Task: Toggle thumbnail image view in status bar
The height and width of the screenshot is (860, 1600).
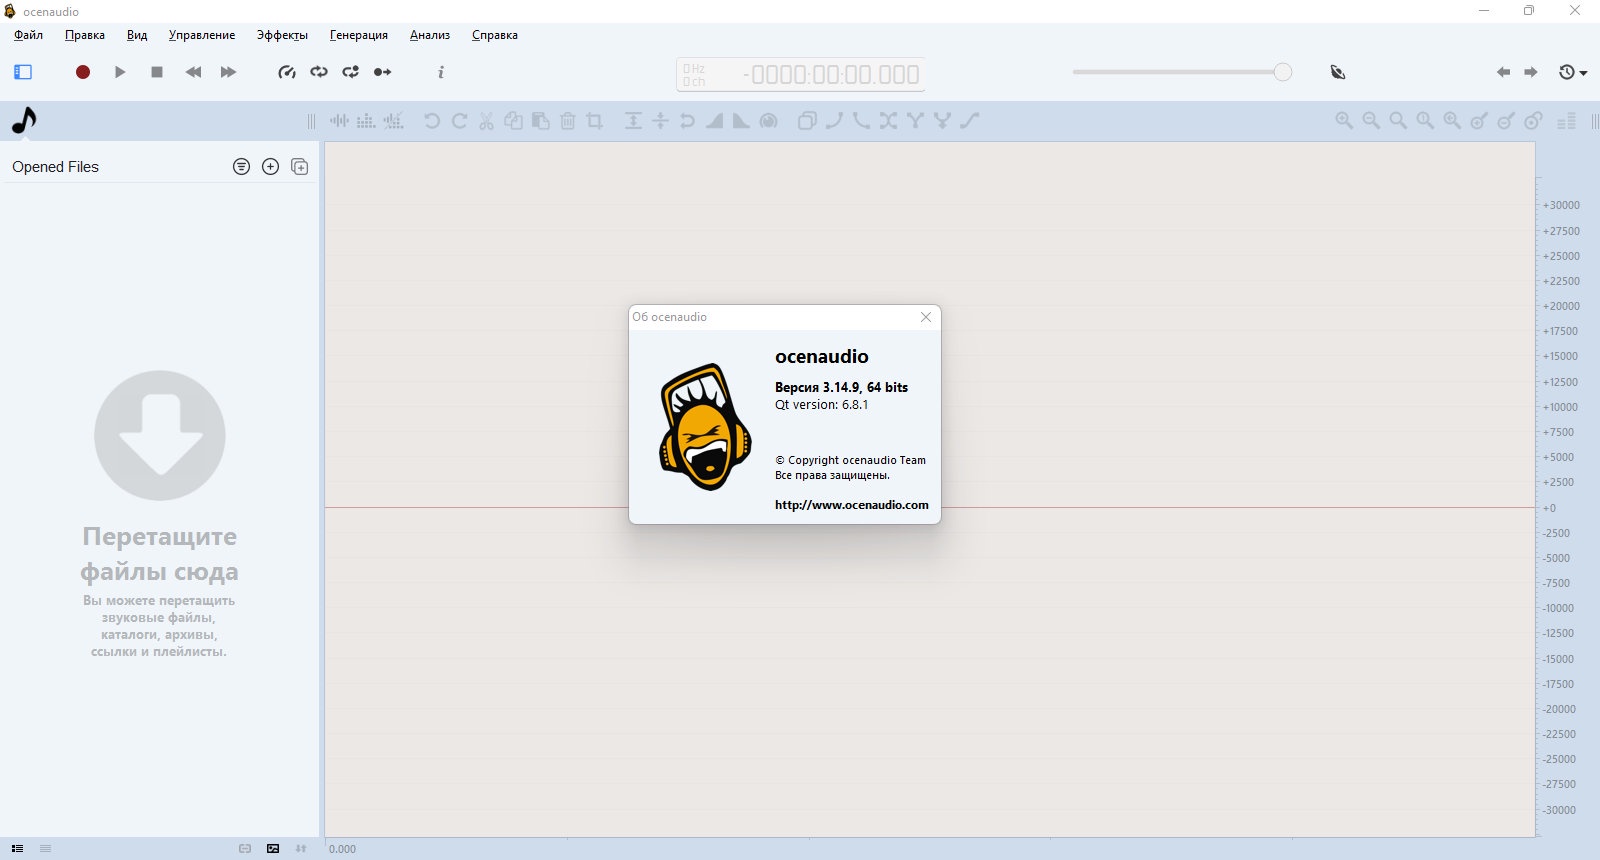Action: 273,849
